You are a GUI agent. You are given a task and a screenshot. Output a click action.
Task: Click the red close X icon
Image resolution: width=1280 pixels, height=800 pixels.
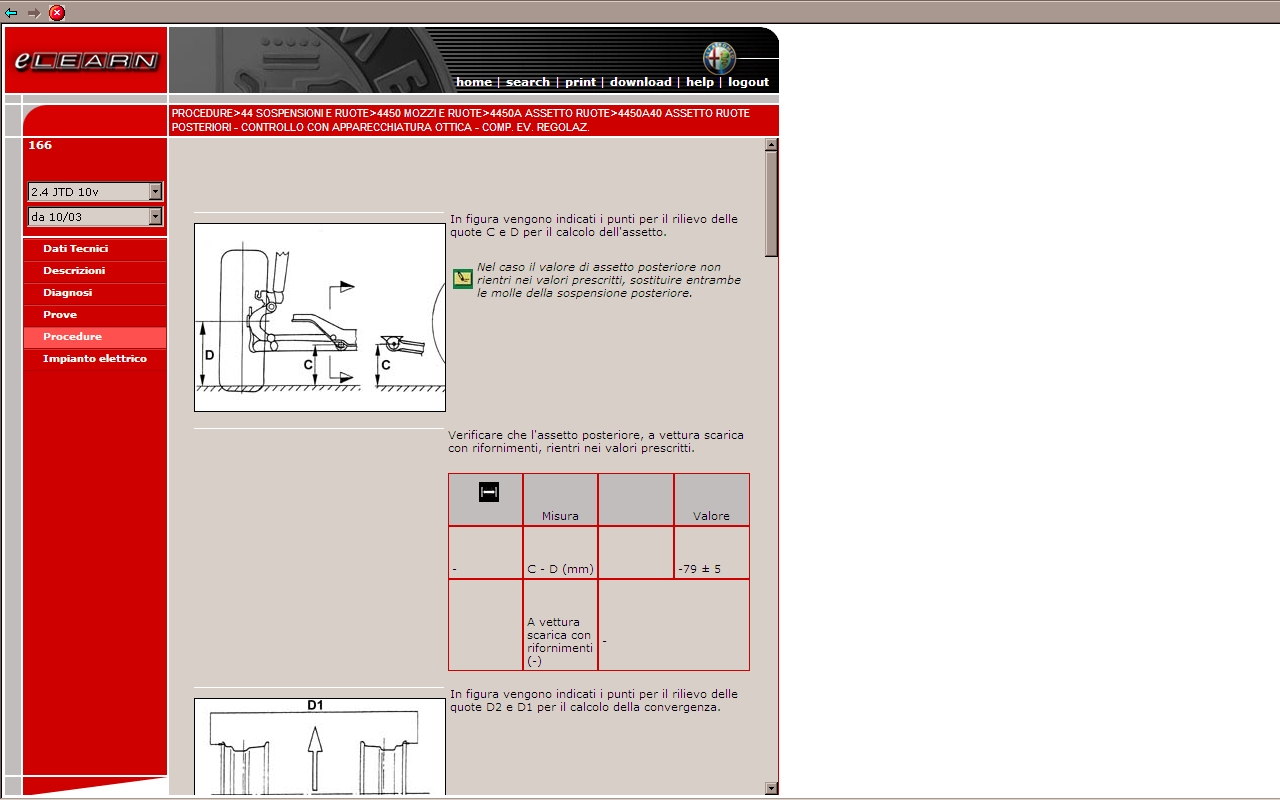click(x=57, y=13)
